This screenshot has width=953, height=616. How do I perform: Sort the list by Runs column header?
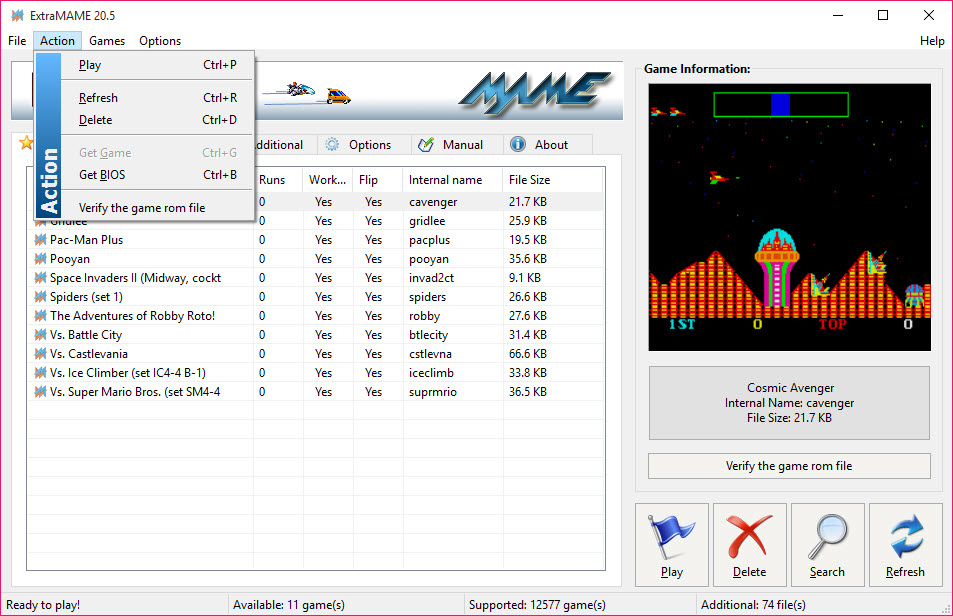278,180
